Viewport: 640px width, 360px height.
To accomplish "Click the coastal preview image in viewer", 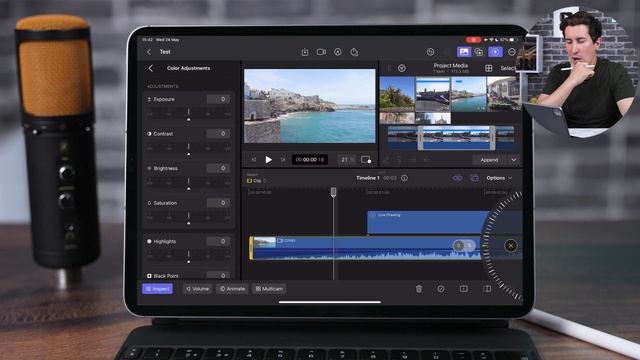I will (310, 106).
